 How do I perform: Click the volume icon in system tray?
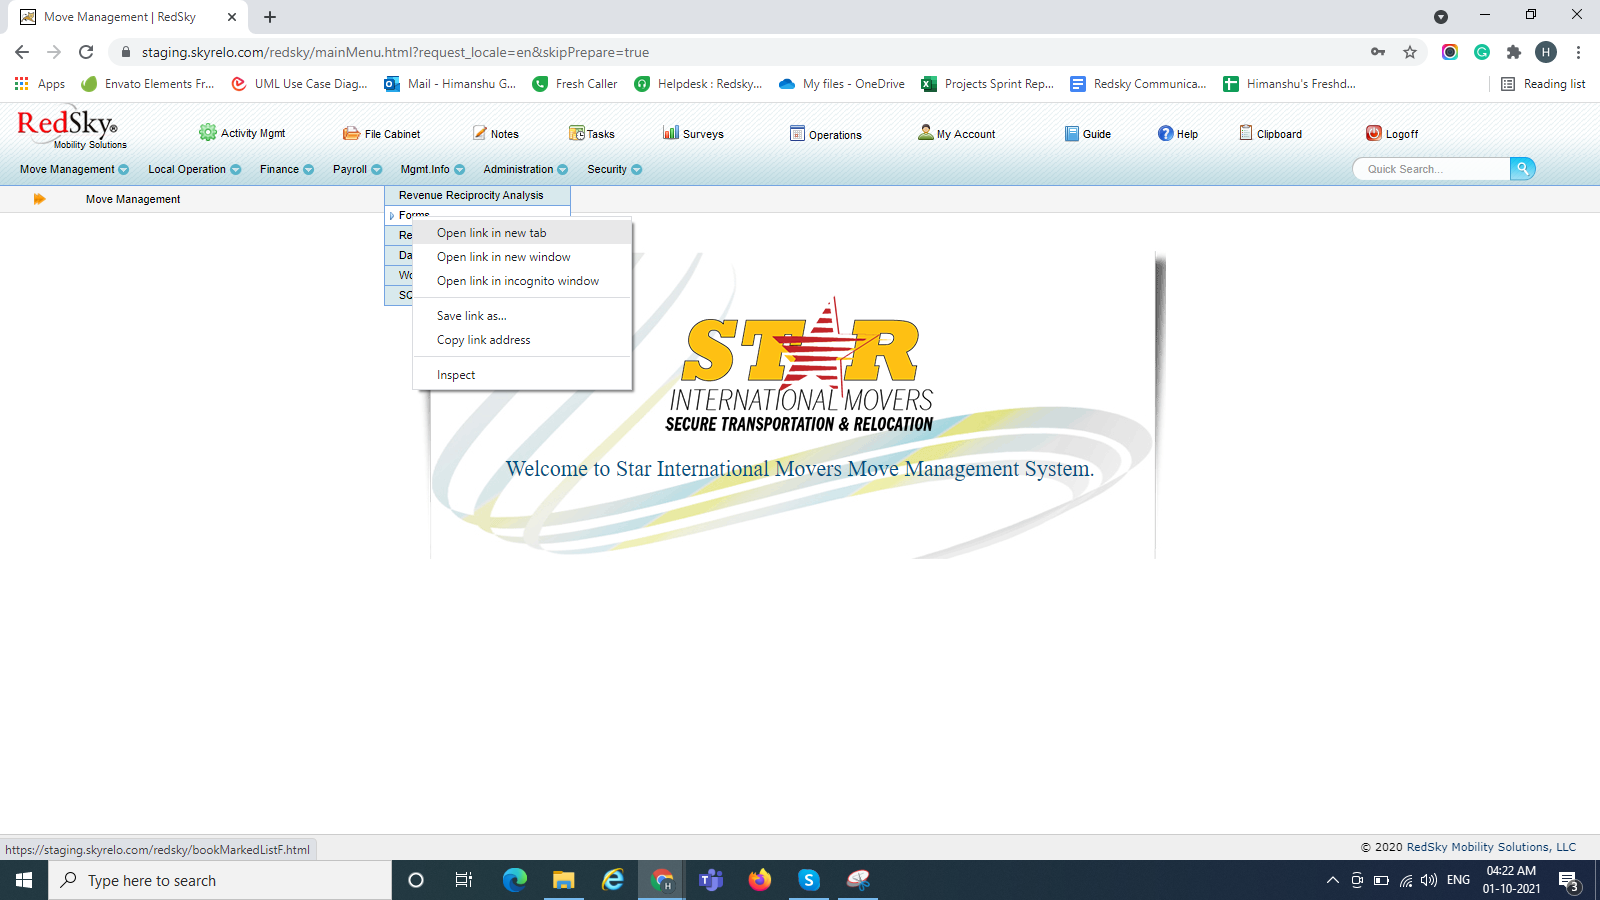click(x=1429, y=880)
